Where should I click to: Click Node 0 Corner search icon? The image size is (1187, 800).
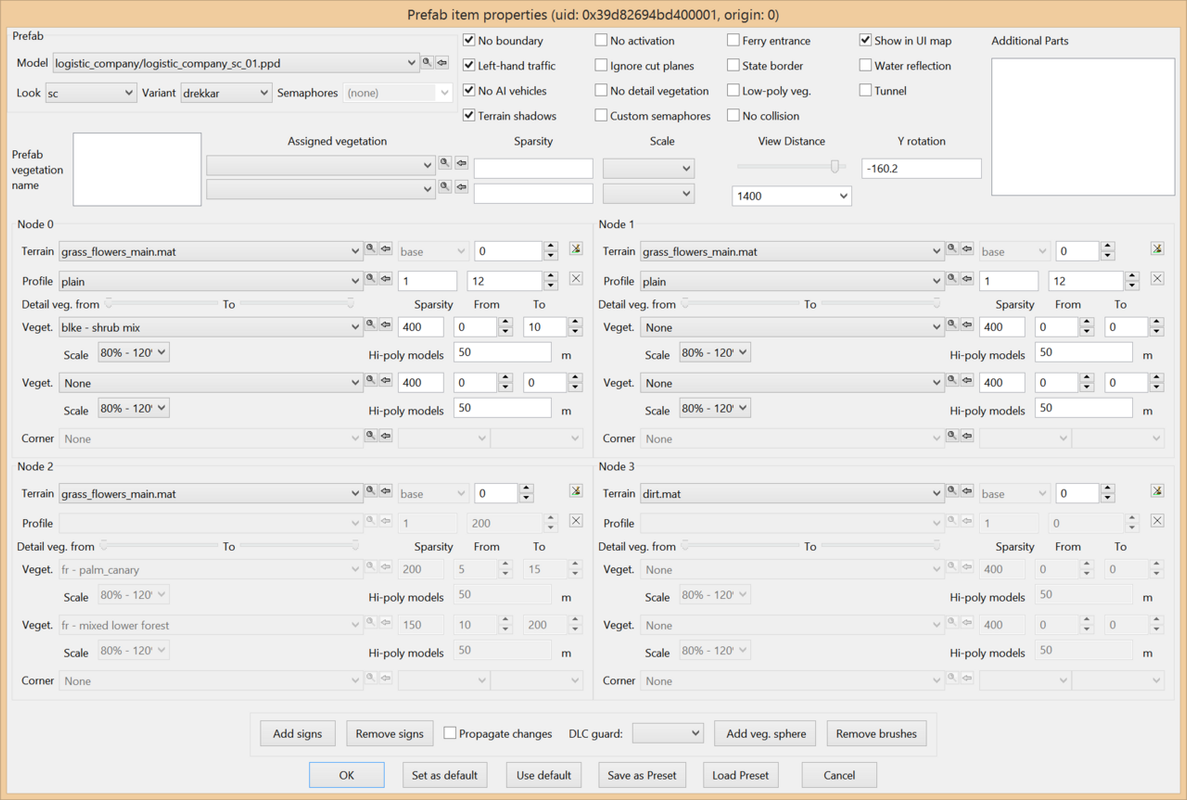click(x=371, y=435)
